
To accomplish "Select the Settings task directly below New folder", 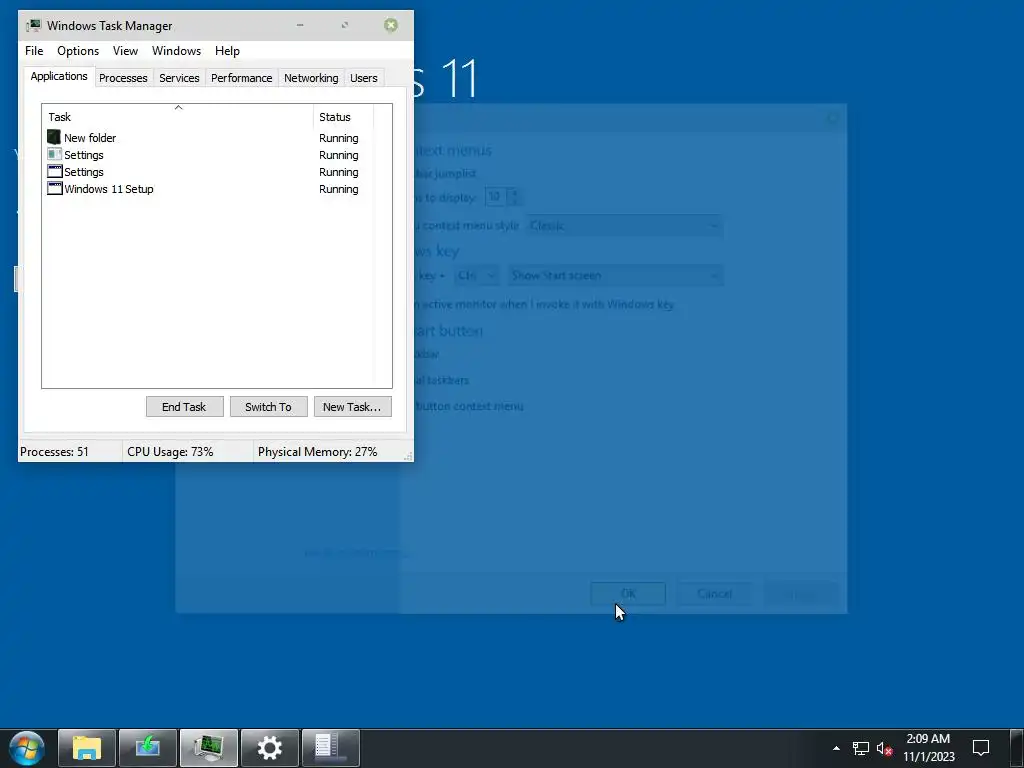I will (x=84, y=155).
